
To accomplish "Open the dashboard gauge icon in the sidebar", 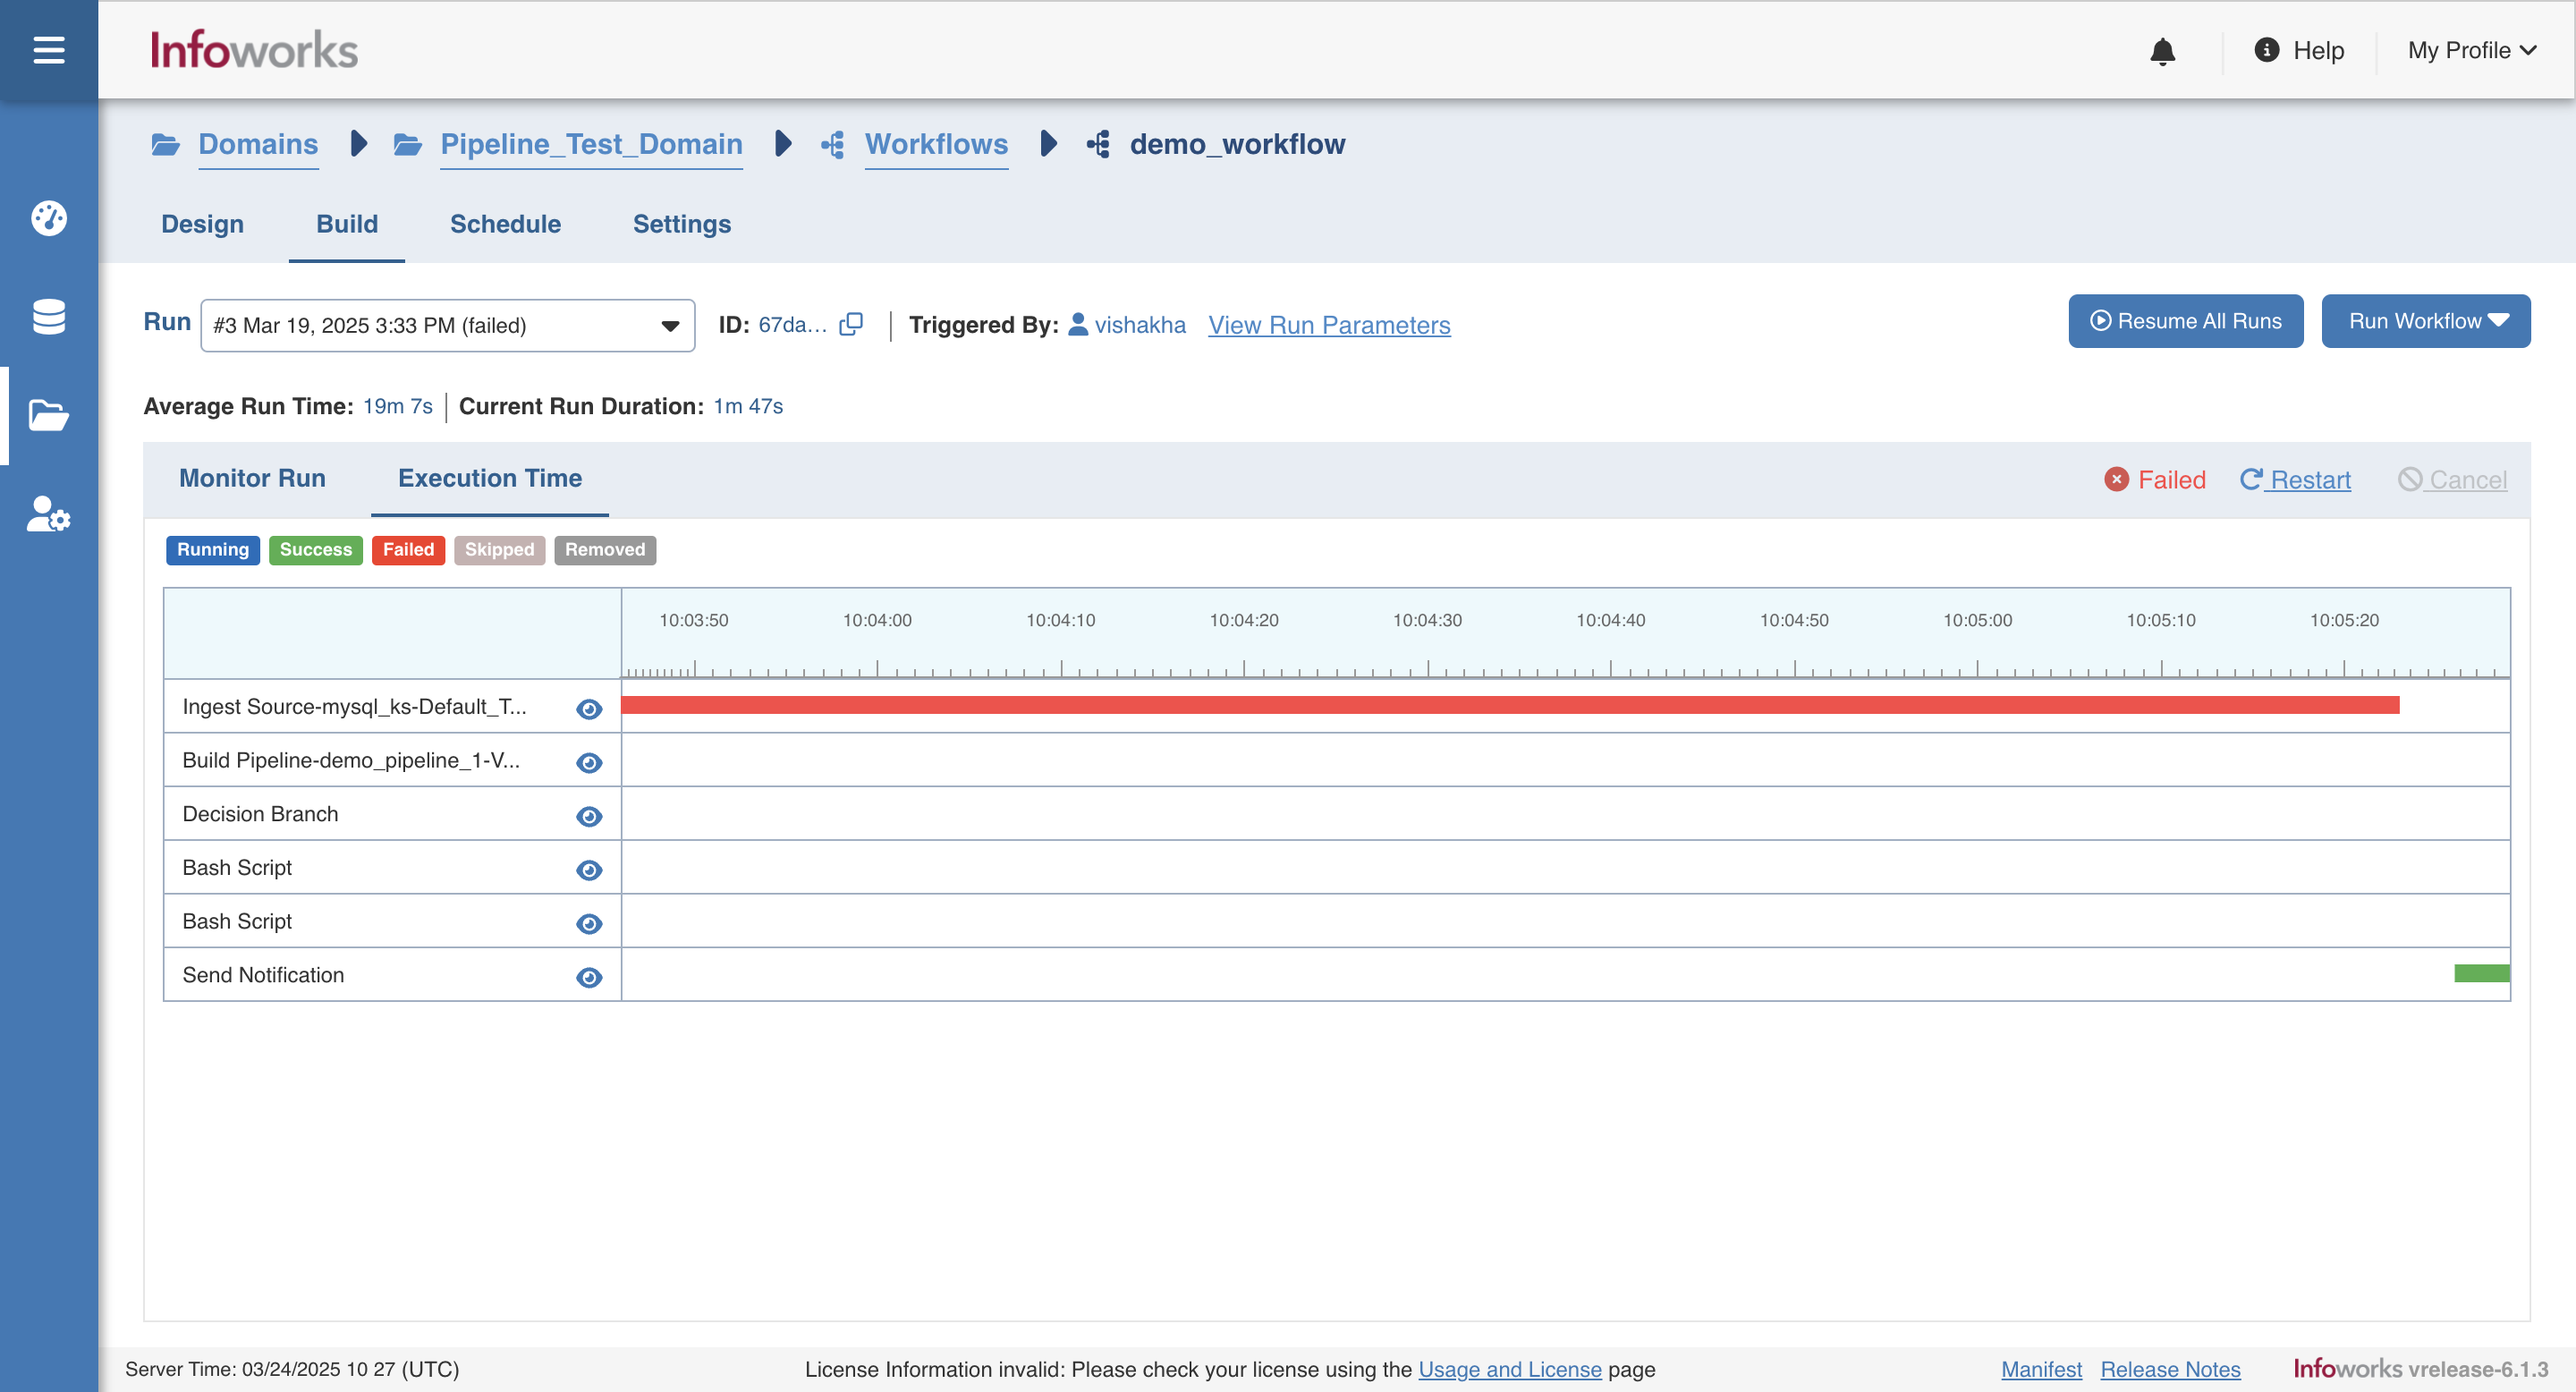I will click(x=48, y=218).
